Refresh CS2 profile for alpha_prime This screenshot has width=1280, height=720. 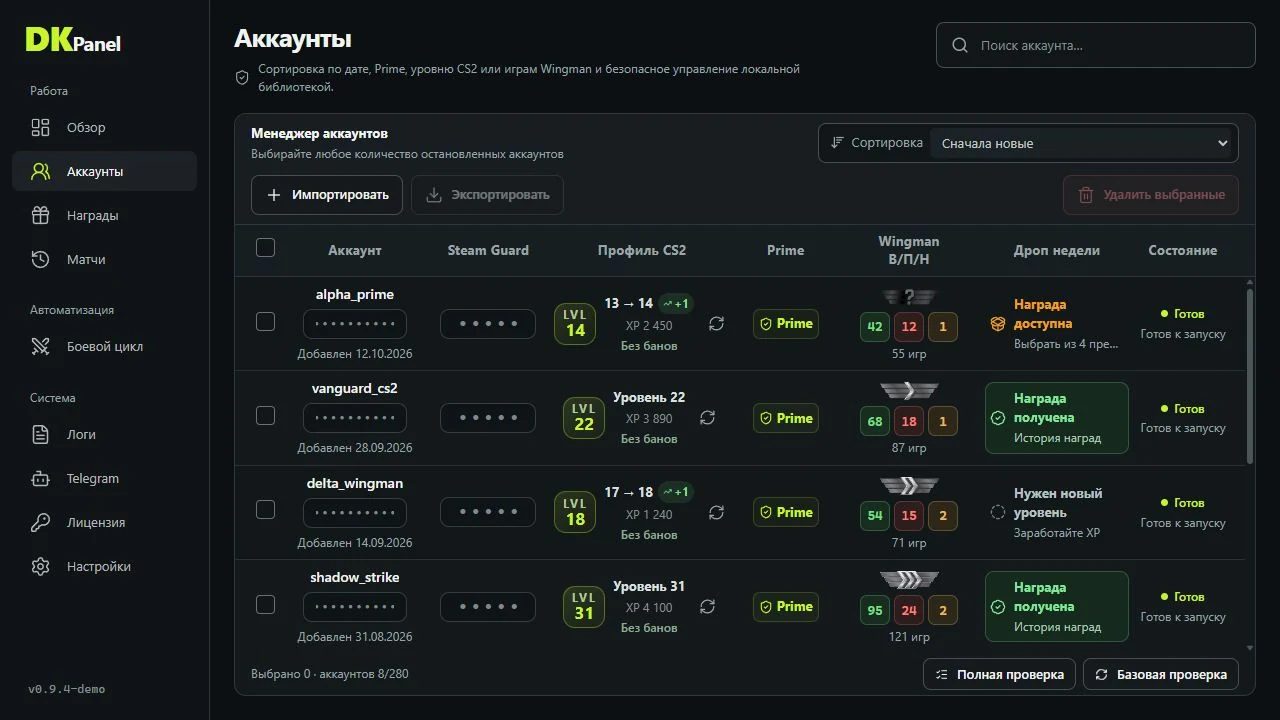[x=716, y=324]
